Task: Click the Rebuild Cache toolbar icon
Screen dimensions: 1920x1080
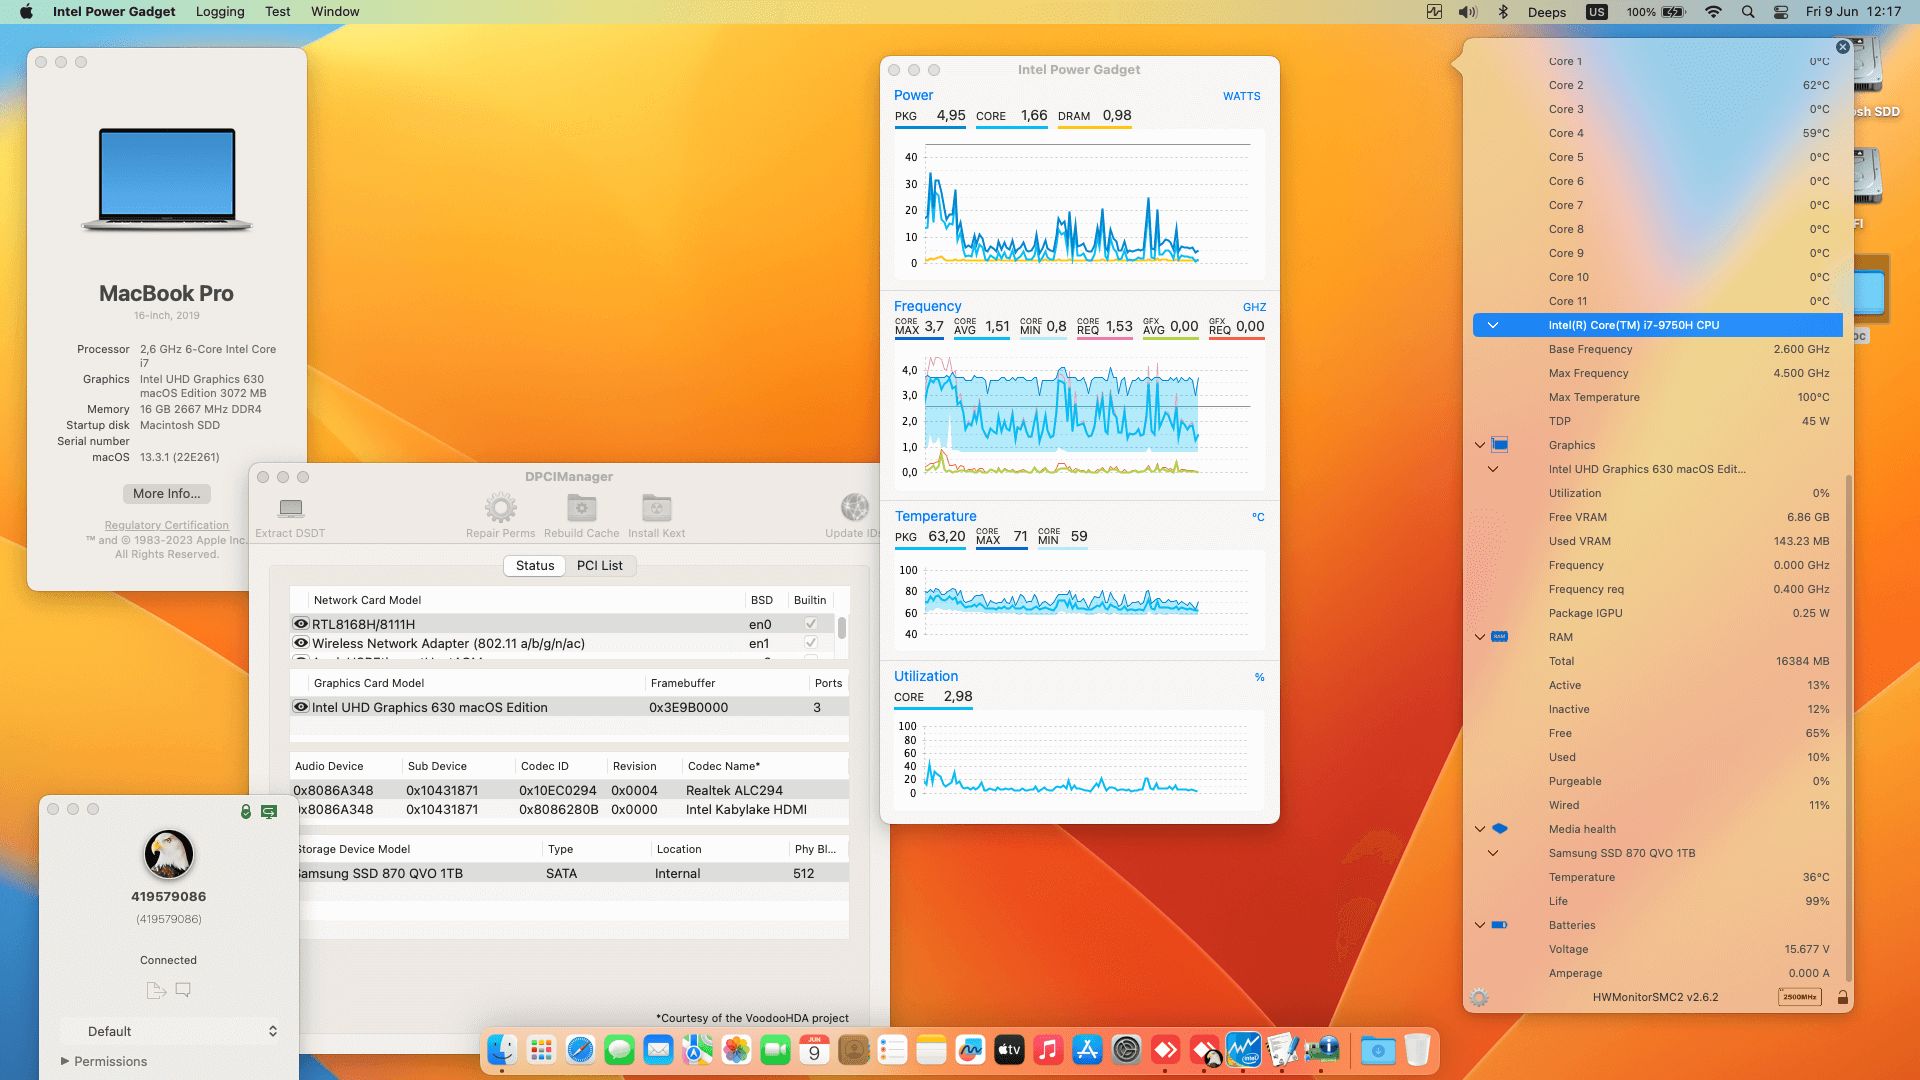Action: [581, 508]
